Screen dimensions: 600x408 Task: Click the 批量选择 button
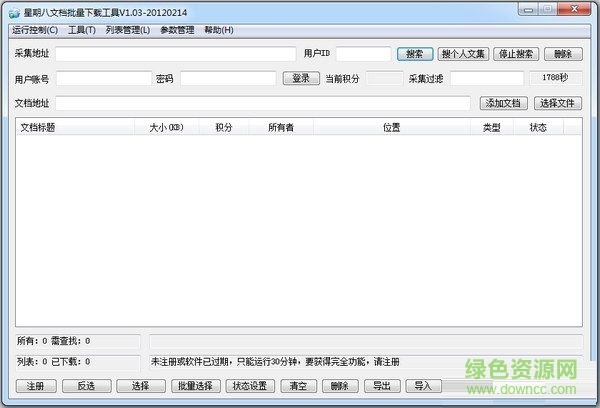196,386
